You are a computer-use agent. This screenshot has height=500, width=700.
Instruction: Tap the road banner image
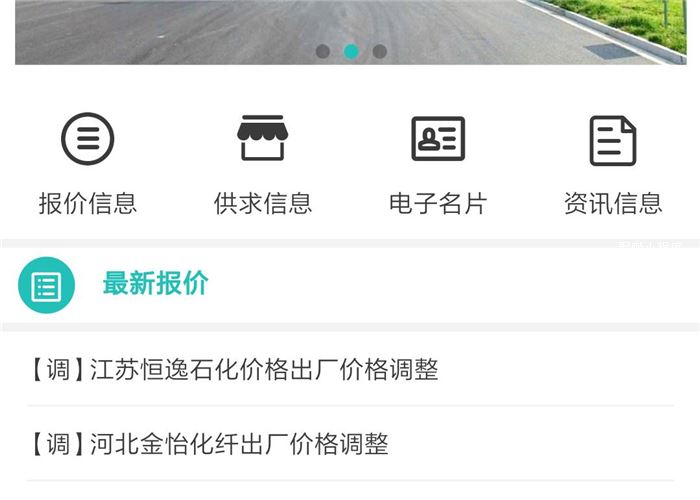point(351,32)
